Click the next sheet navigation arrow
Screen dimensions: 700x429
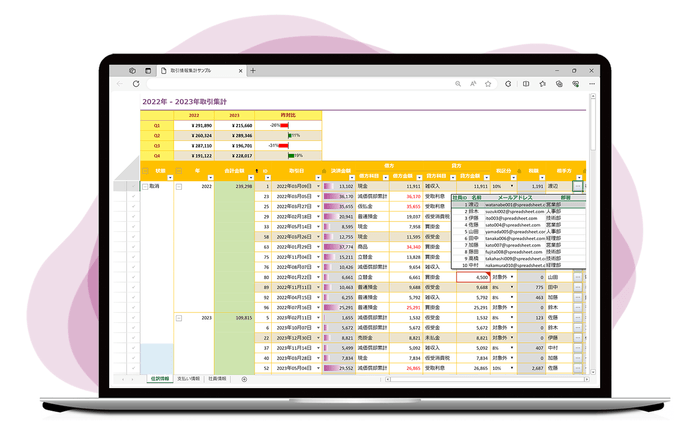coord(132,379)
